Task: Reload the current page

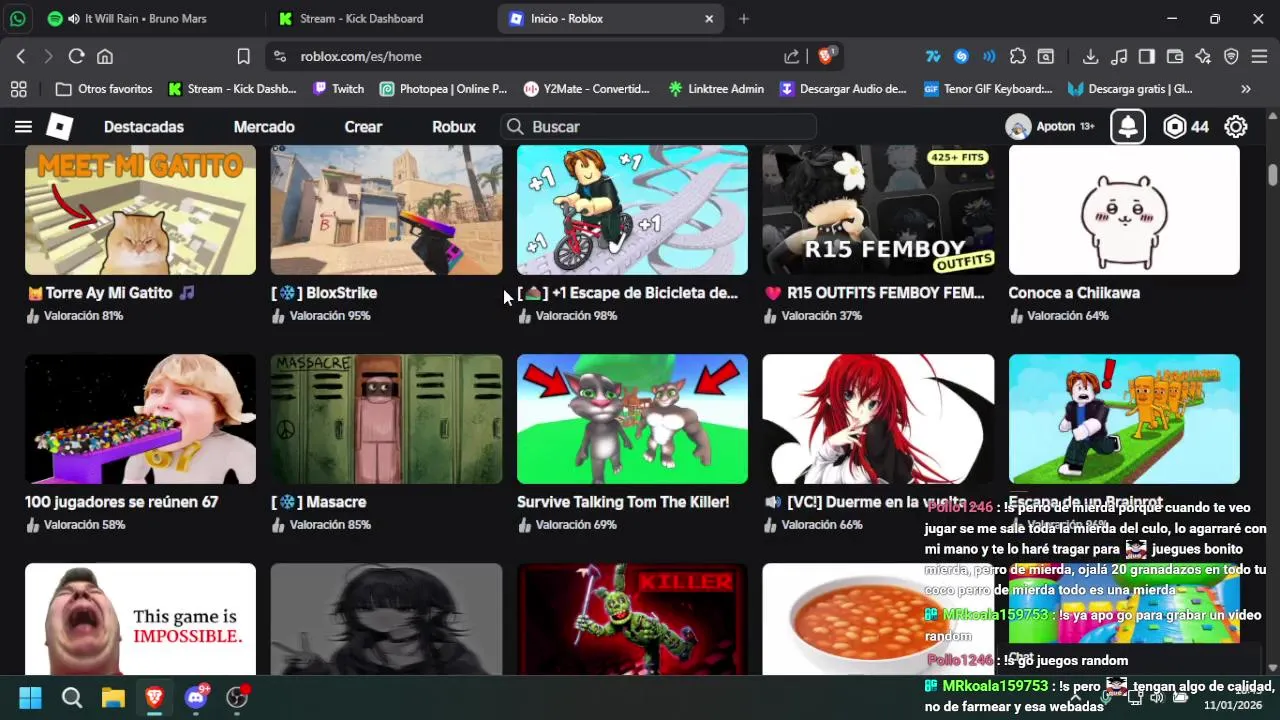Action: 76,57
